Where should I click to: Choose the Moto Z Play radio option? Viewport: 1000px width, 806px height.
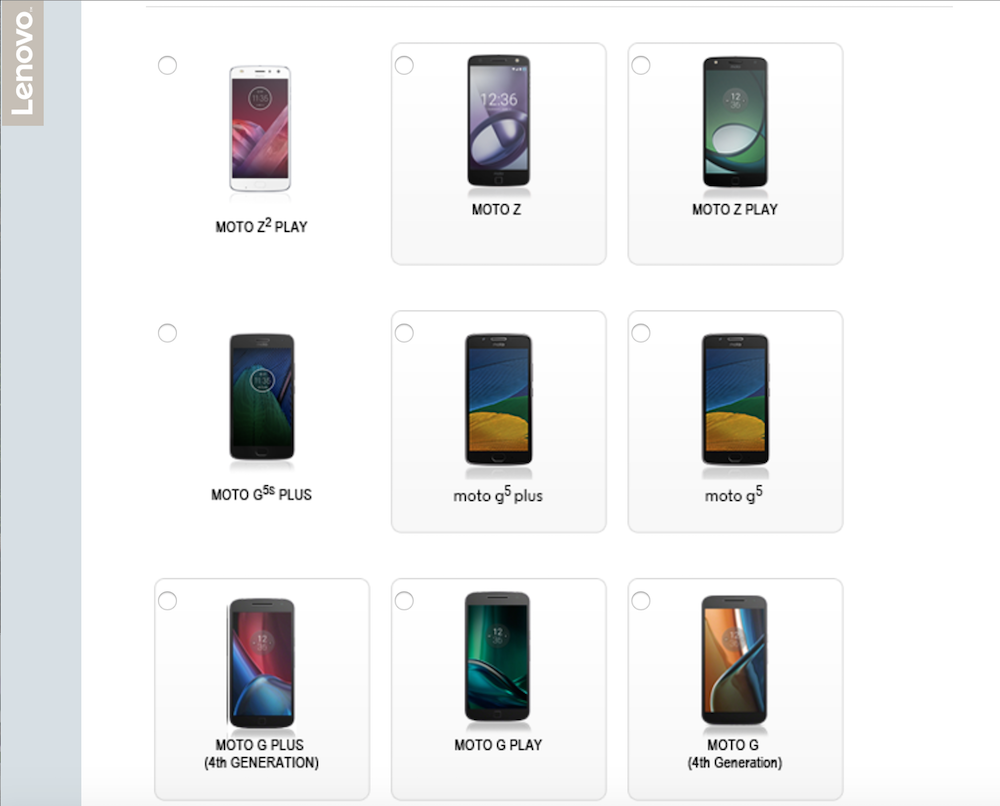tap(641, 65)
